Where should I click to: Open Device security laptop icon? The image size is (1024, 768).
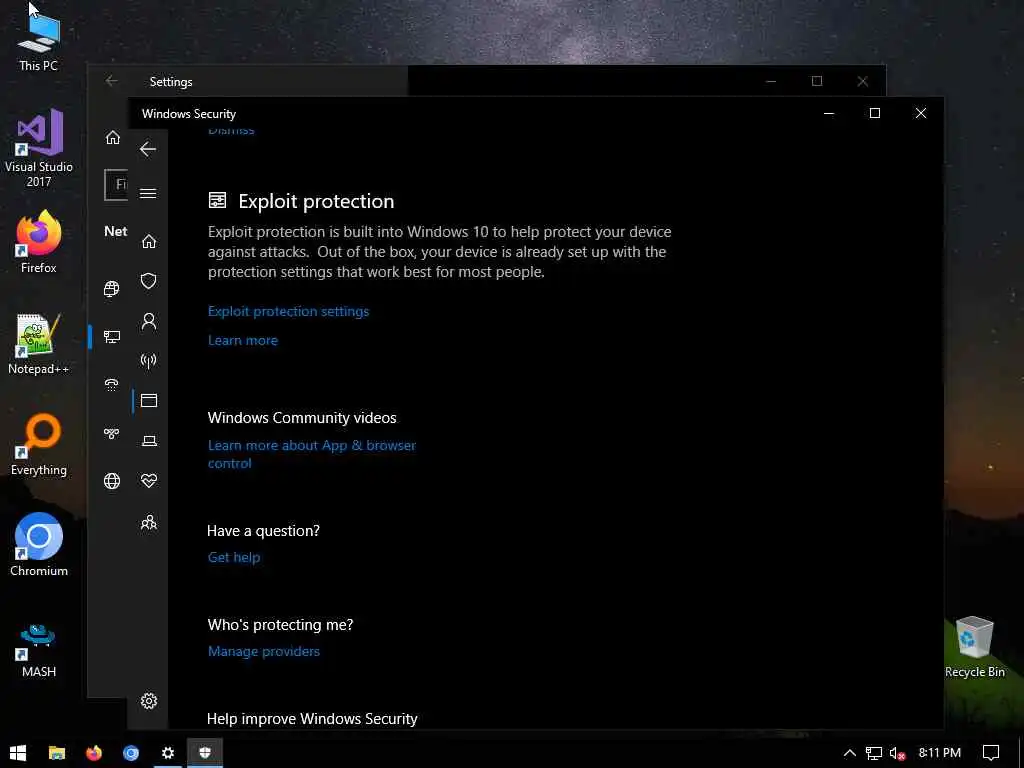tap(149, 441)
